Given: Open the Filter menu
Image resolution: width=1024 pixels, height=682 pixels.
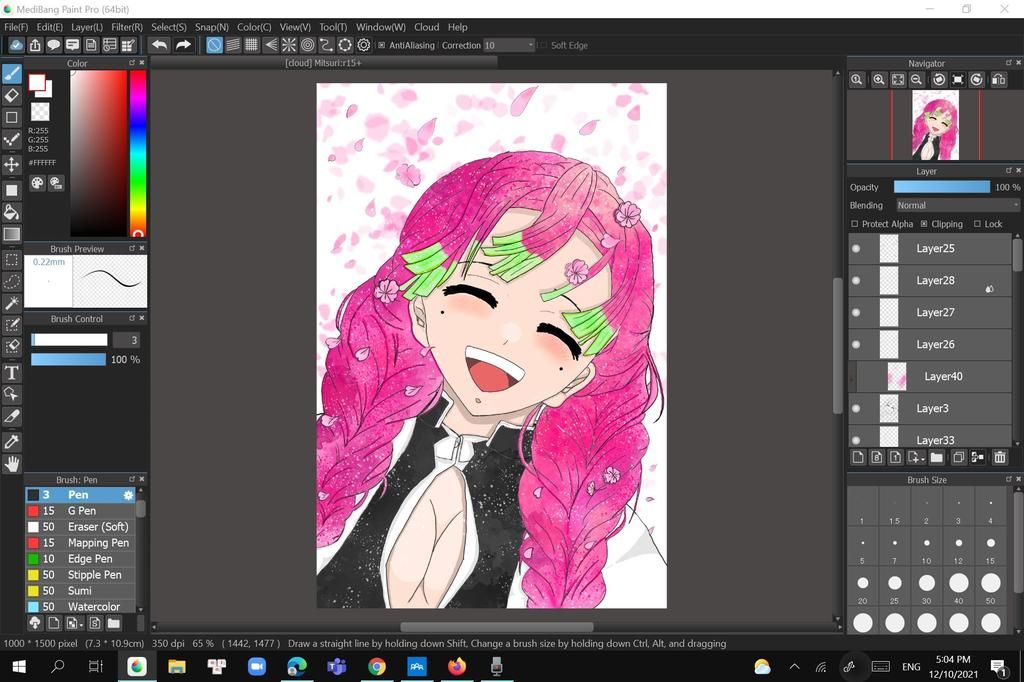Looking at the screenshot, I should [x=127, y=27].
